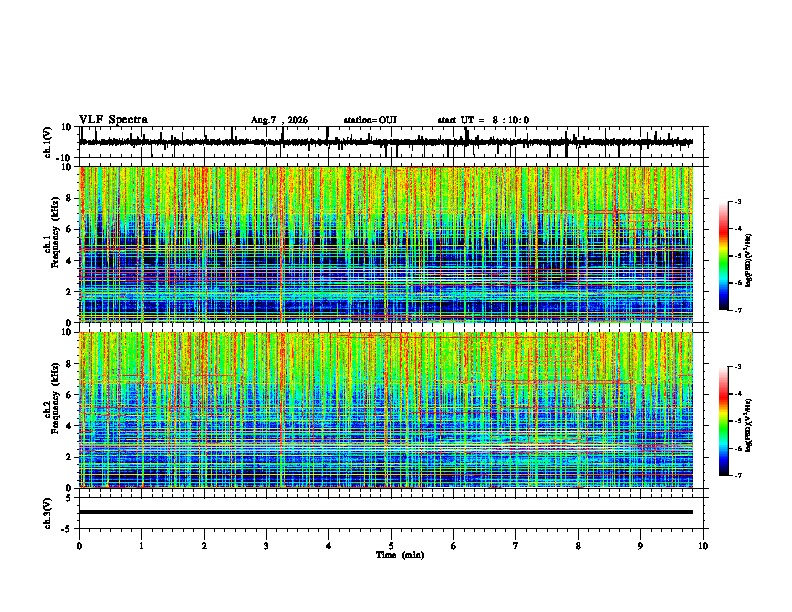Click time-axis tick label "2"
The height and width of the screenshot is (612, 792).
(204, 546)
